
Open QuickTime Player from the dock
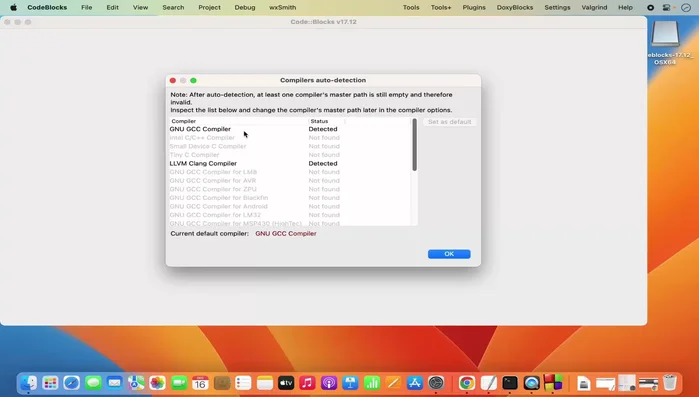[x=531, y=383]
